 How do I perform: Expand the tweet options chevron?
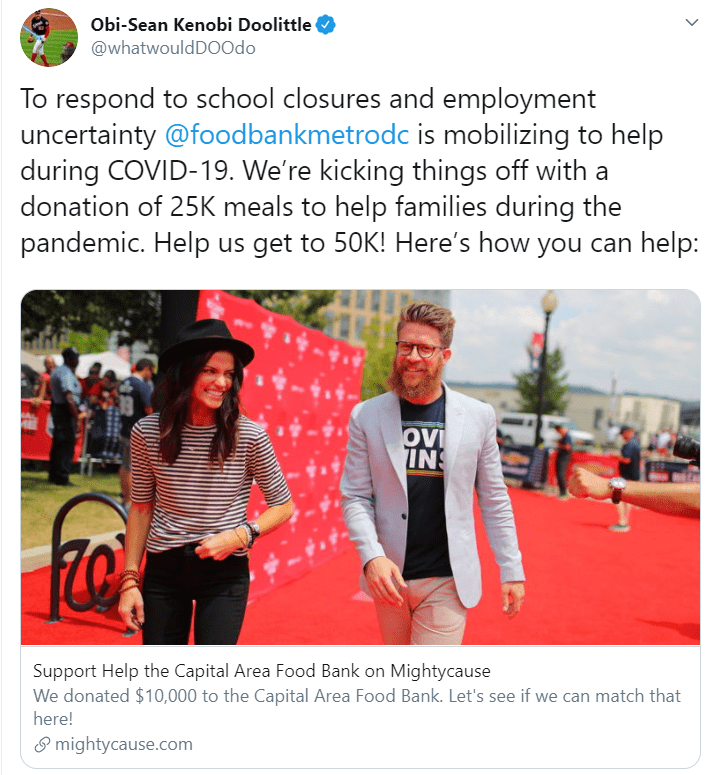pyautogui.click(x=692, y=23)
